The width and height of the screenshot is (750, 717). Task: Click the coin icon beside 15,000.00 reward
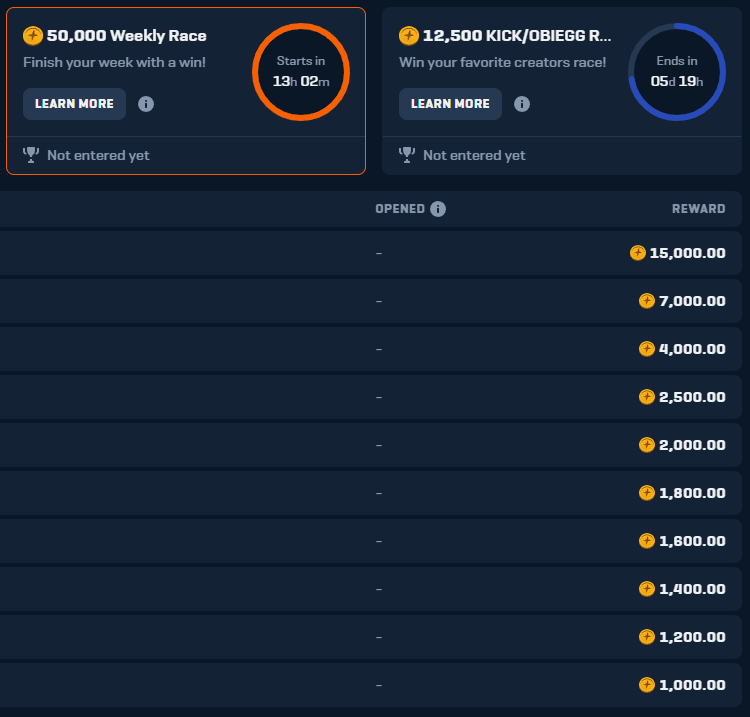(x=638, y=253)
